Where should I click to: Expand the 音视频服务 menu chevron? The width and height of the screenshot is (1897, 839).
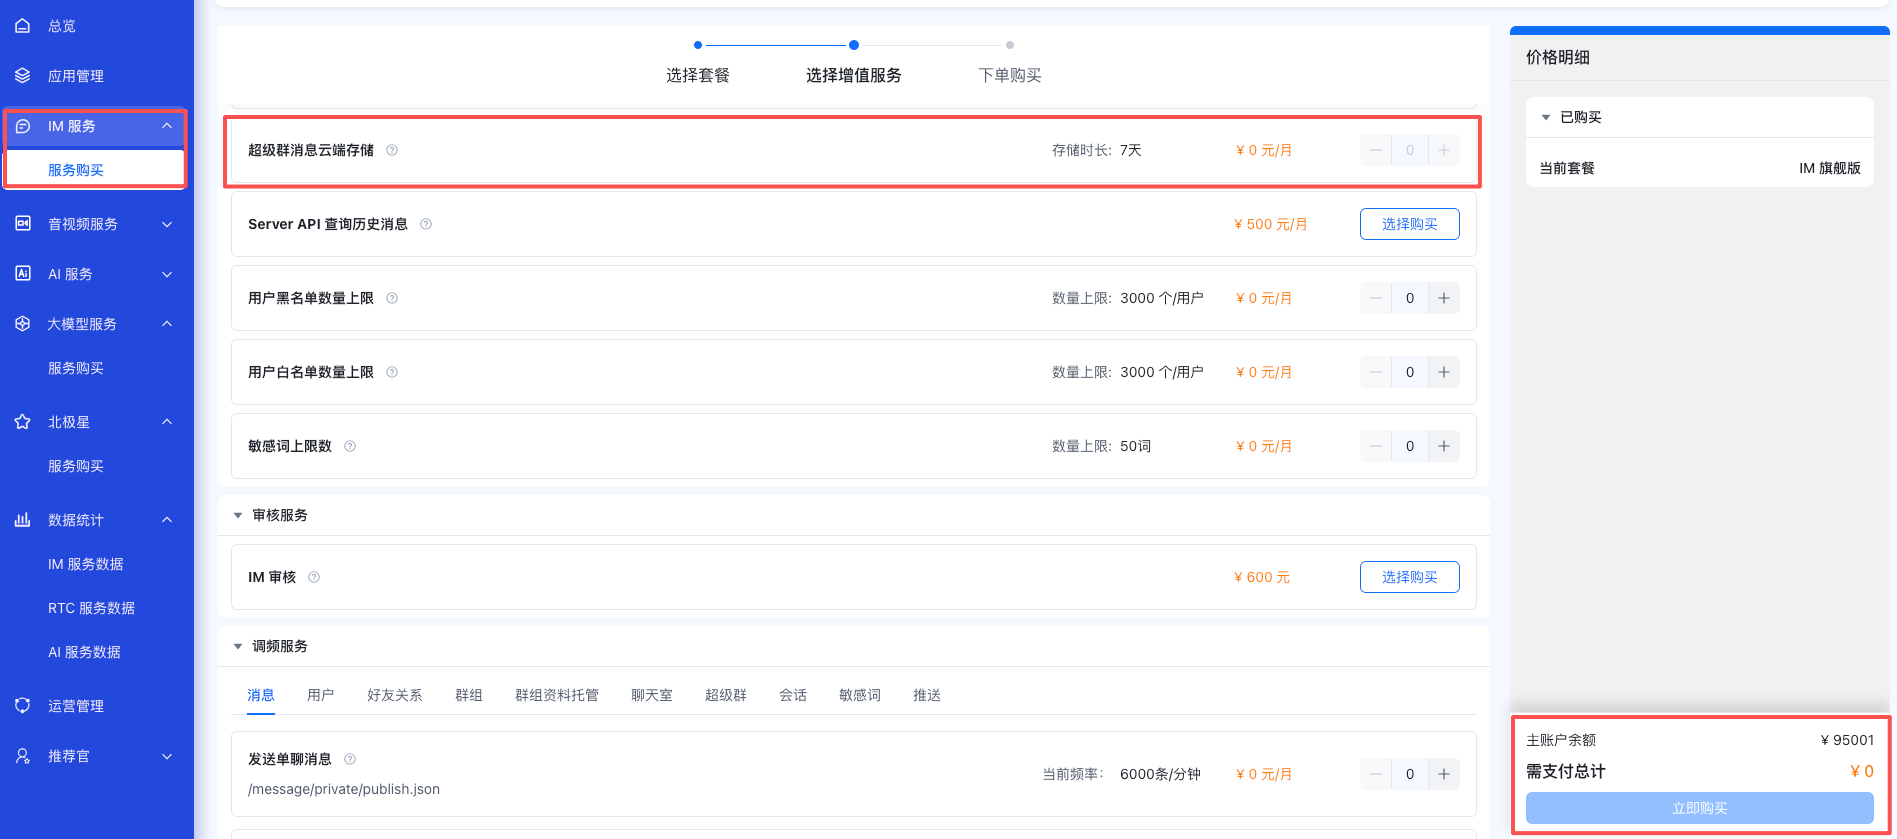[167, 224]
